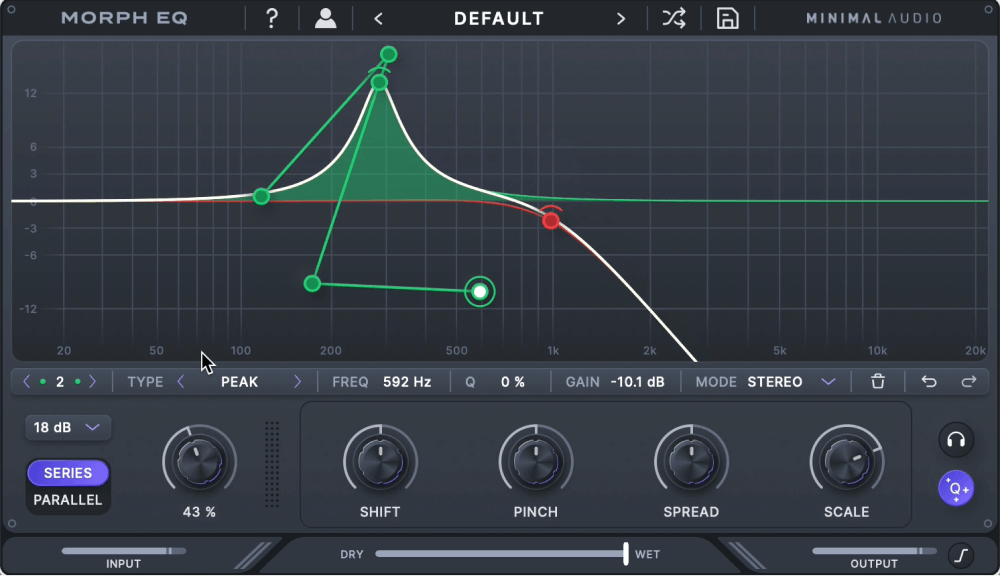Switch to previous filter type before PEAK
The height and width of the screenshot is (576, 1000).
pos(180,381)
